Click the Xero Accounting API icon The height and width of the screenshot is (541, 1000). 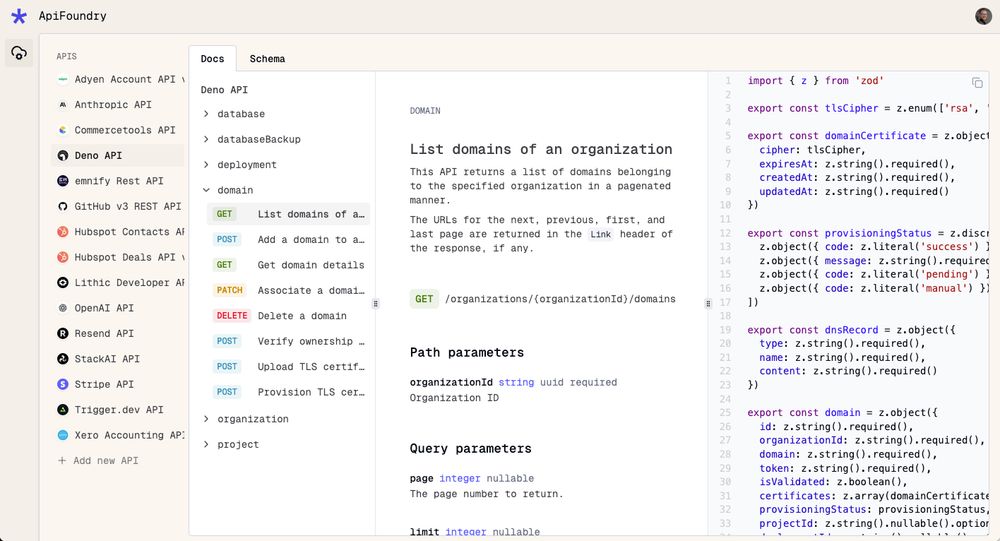[x=62, y=436]
